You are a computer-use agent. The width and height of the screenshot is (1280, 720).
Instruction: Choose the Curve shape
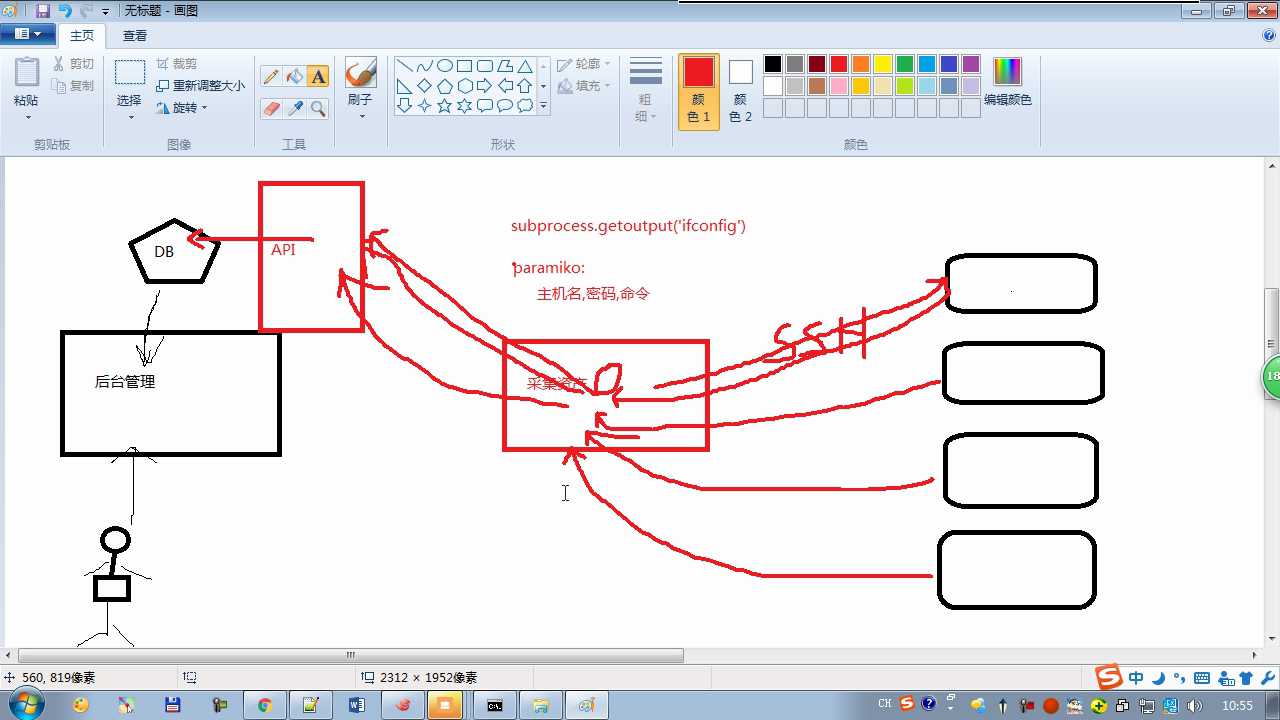425,66
